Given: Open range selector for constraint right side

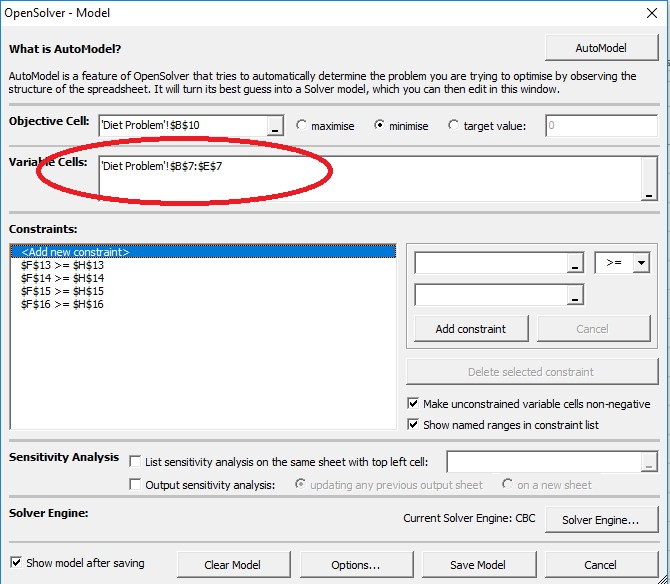Looking at the screenshot, I should coord(575,295).
